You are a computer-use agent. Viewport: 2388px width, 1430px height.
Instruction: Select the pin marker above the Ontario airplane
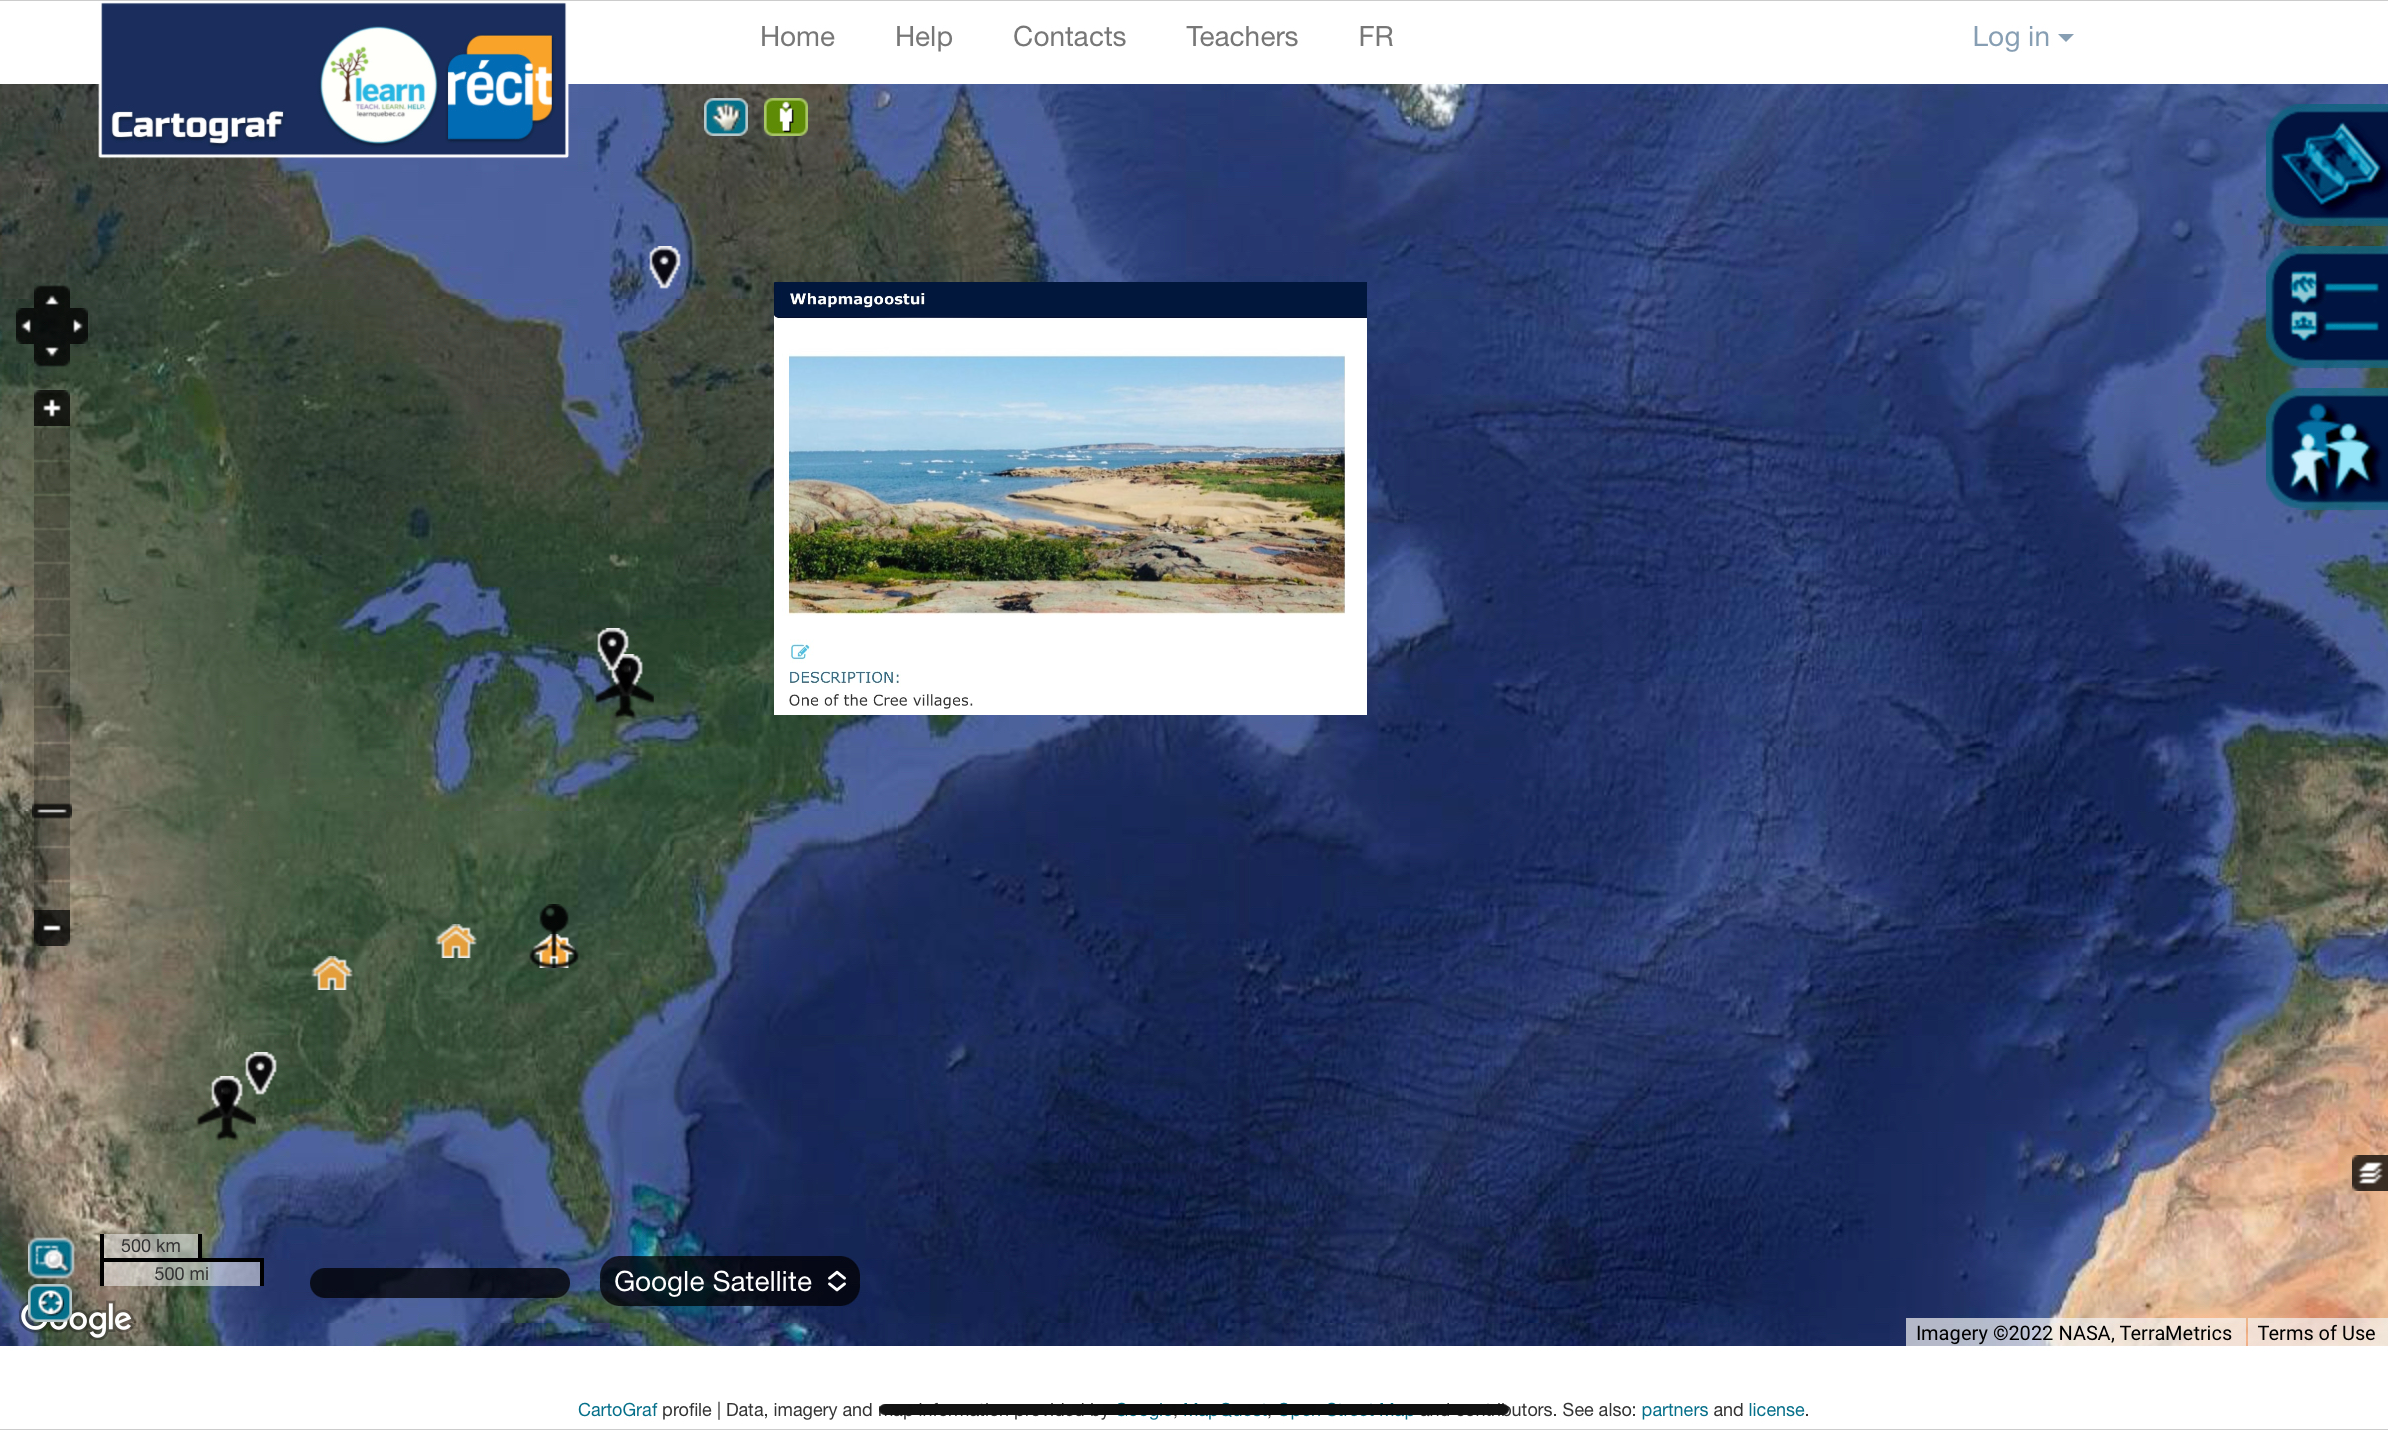611,647
